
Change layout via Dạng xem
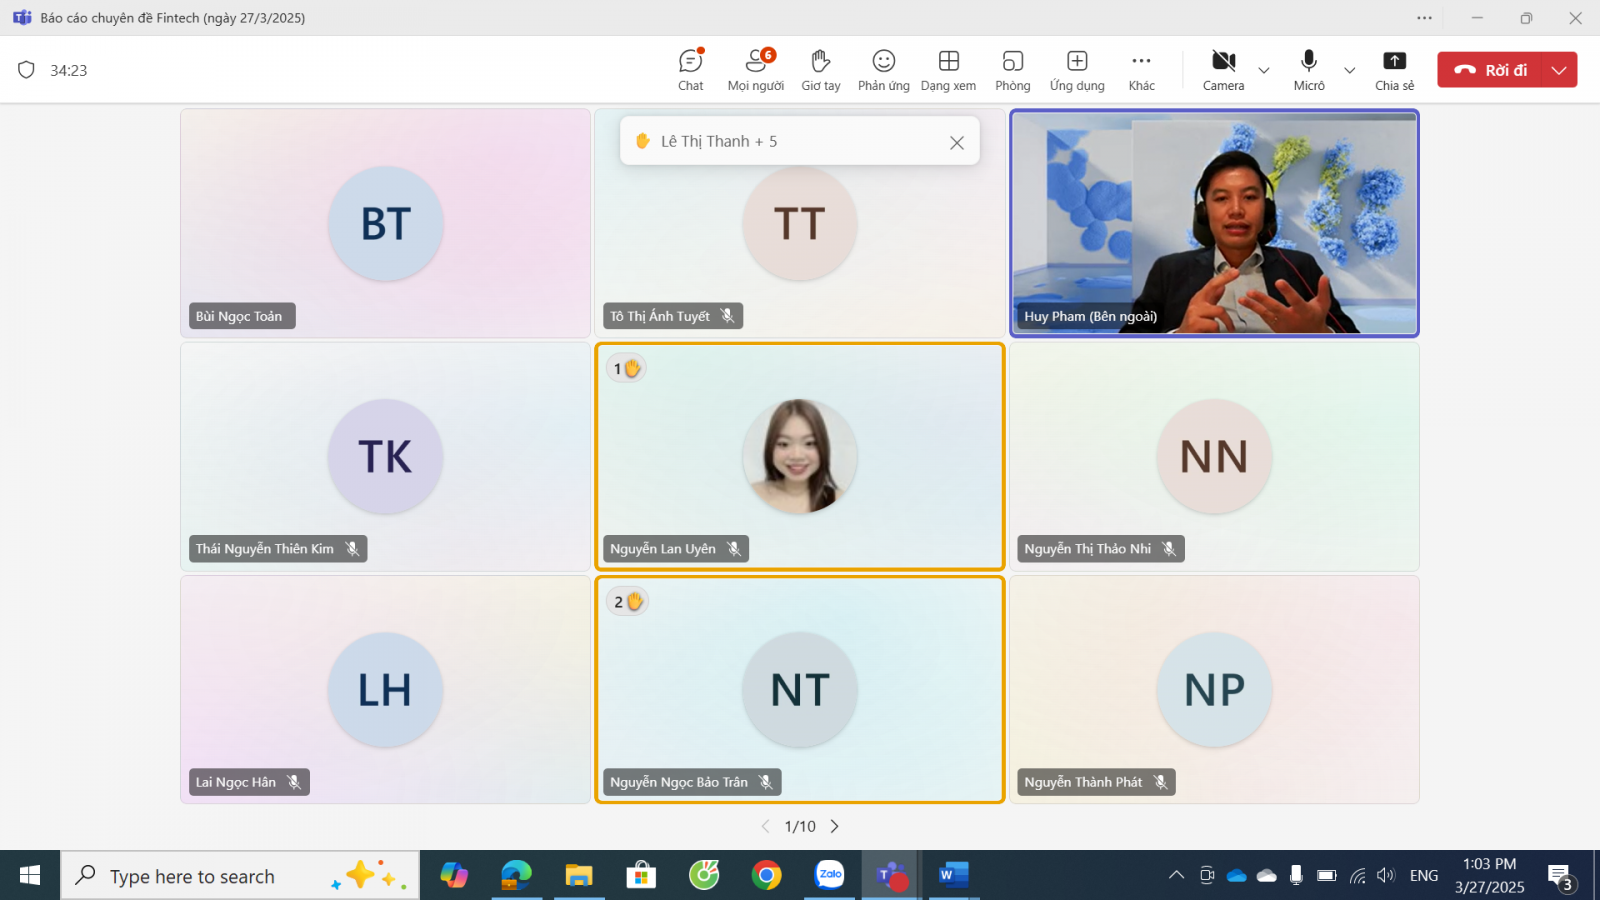tap(948, 70)
